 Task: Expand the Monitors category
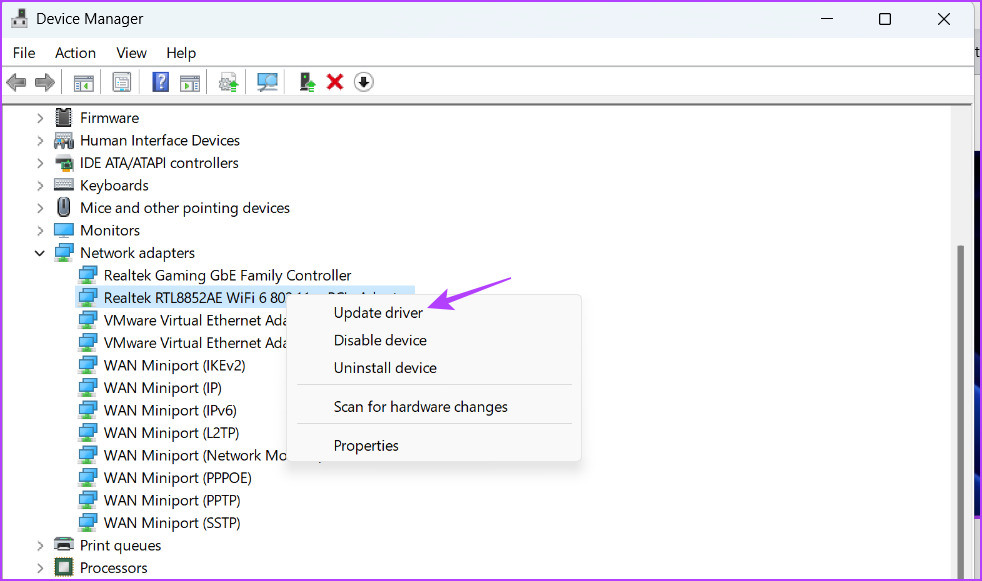(x=40, y=230)
